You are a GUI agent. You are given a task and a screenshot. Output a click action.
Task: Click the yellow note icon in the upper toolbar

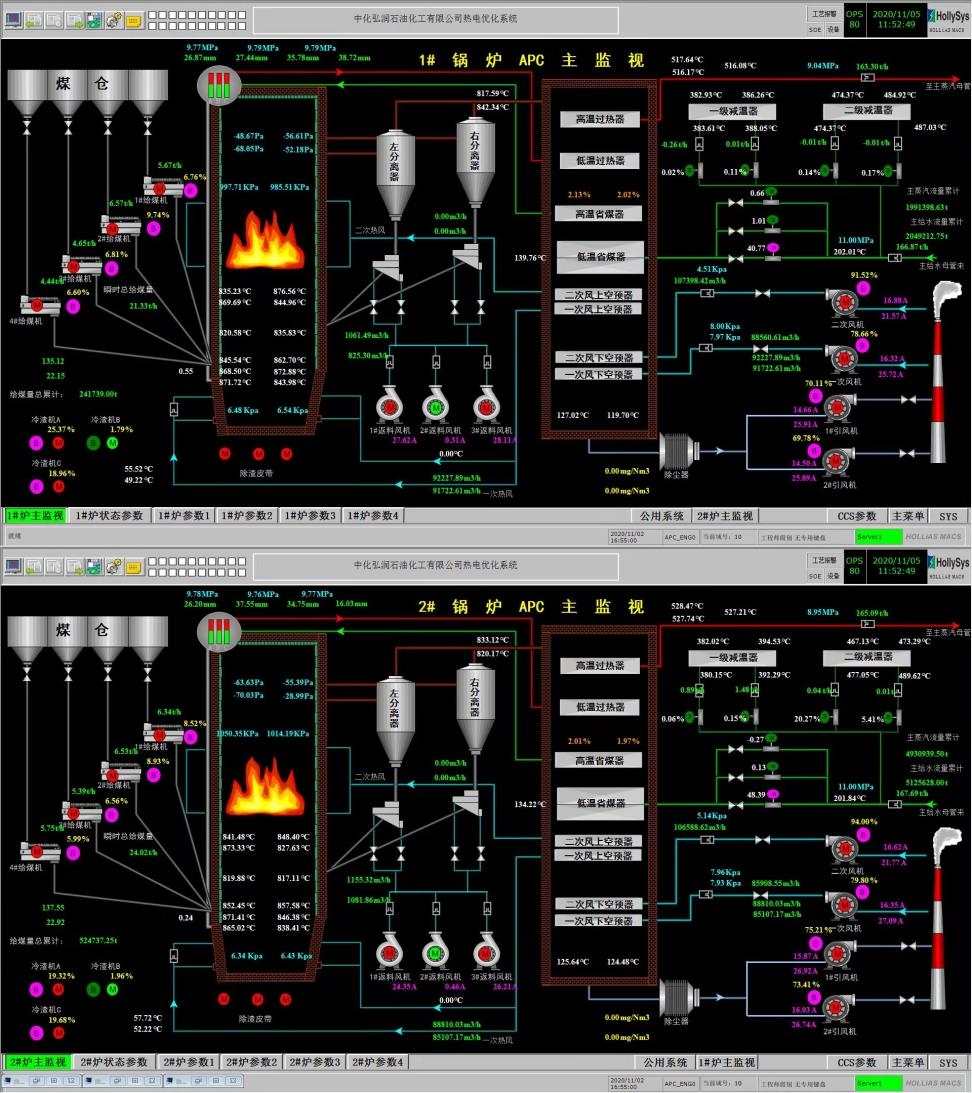[135, 19]
